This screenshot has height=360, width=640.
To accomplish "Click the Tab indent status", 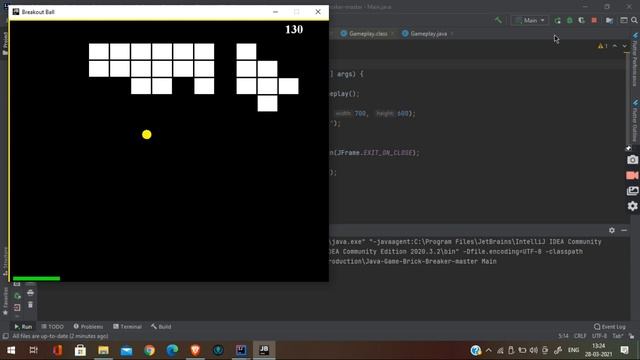I will [618, 336].
